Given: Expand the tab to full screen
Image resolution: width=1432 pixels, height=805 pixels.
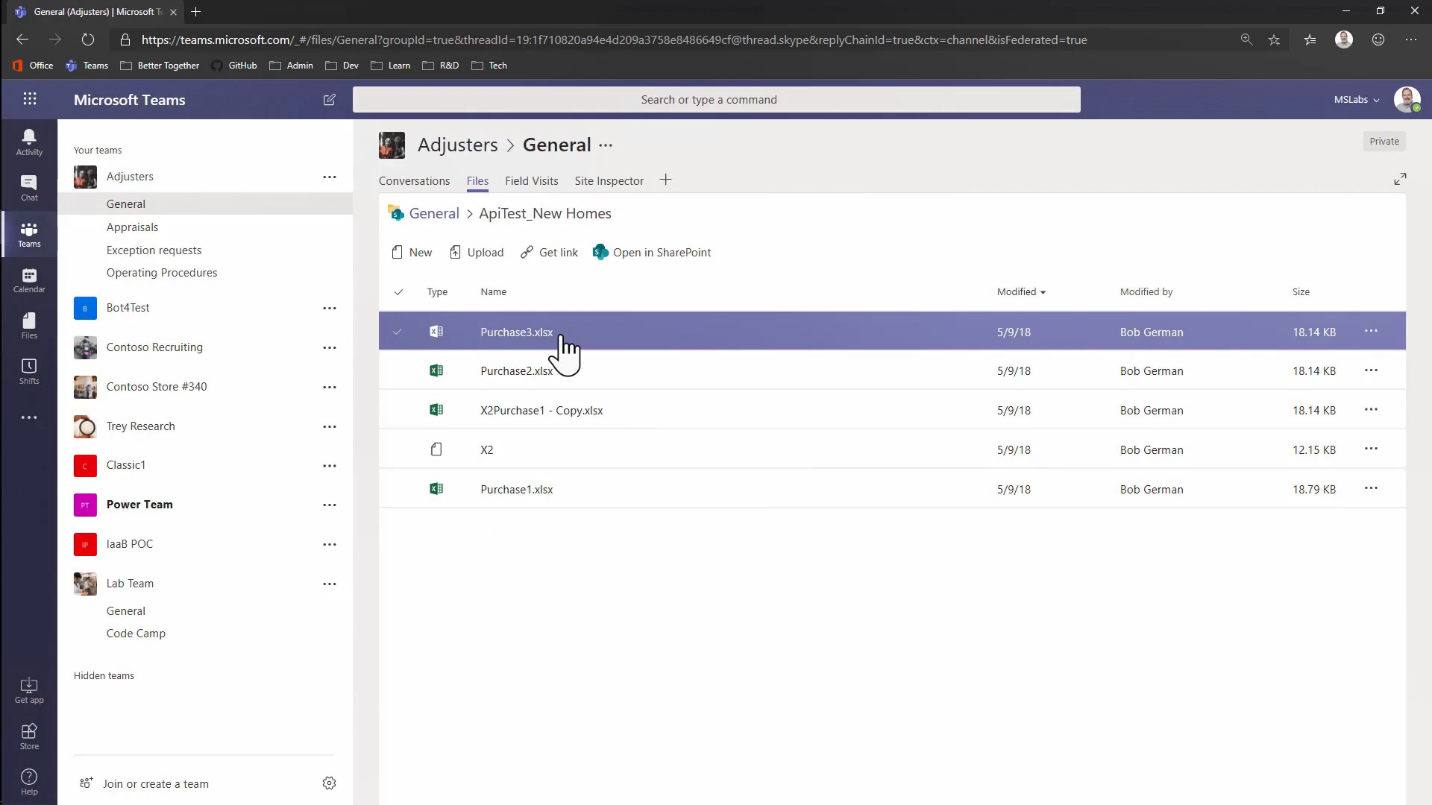Looking at the screenshot, I should (1400, 179).
